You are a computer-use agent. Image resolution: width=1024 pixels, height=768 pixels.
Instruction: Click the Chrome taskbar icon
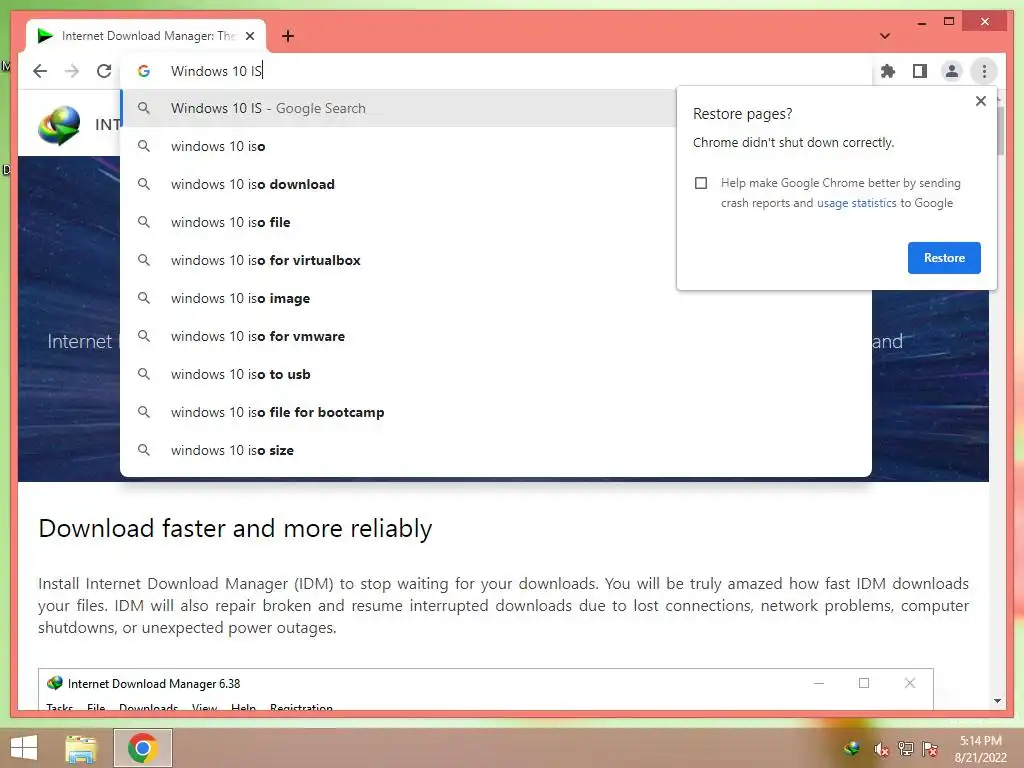[x=142, y=748]
